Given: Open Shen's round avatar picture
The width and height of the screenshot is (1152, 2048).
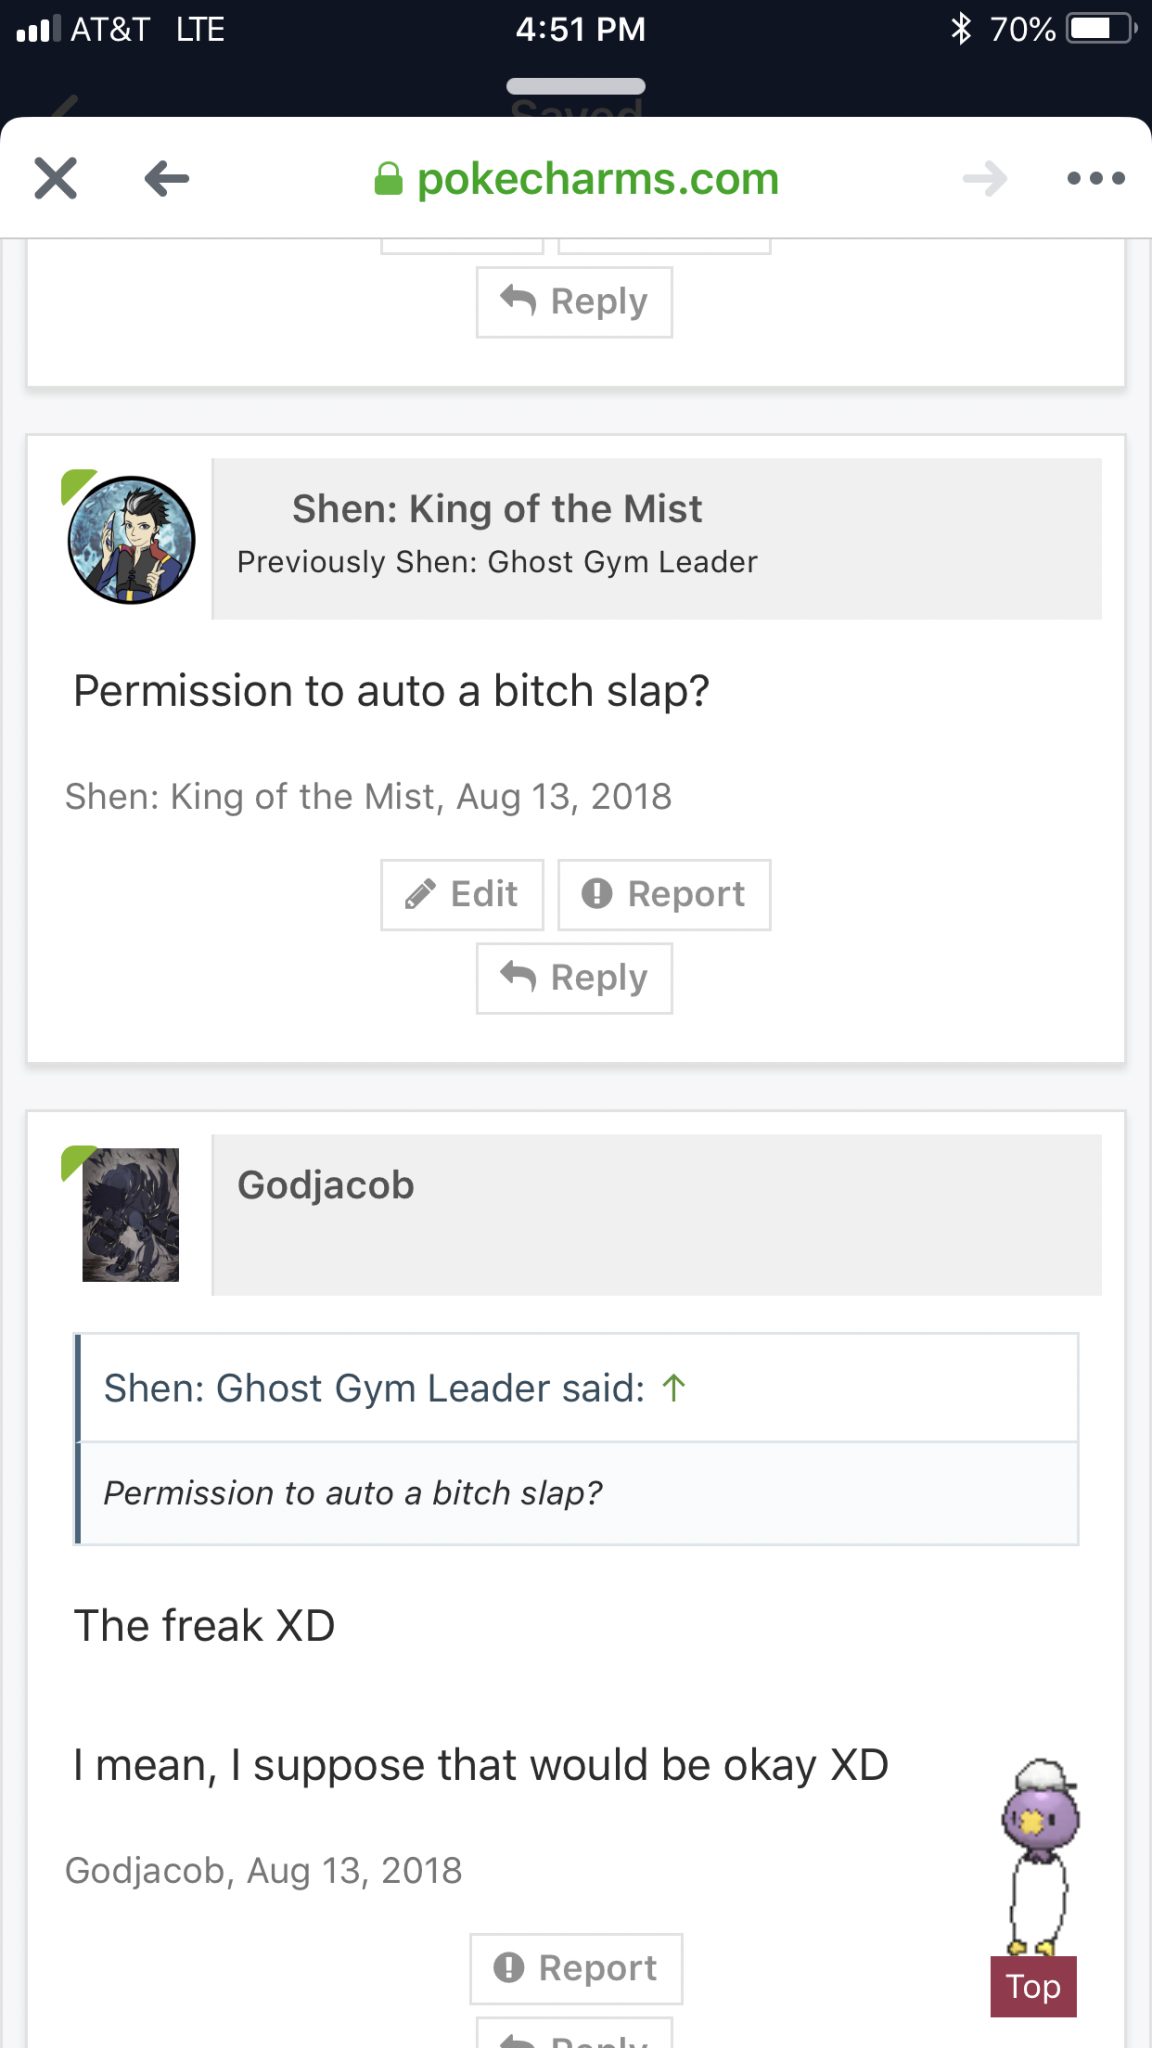Looking at the screenshot, I should (x=131, y=540).
